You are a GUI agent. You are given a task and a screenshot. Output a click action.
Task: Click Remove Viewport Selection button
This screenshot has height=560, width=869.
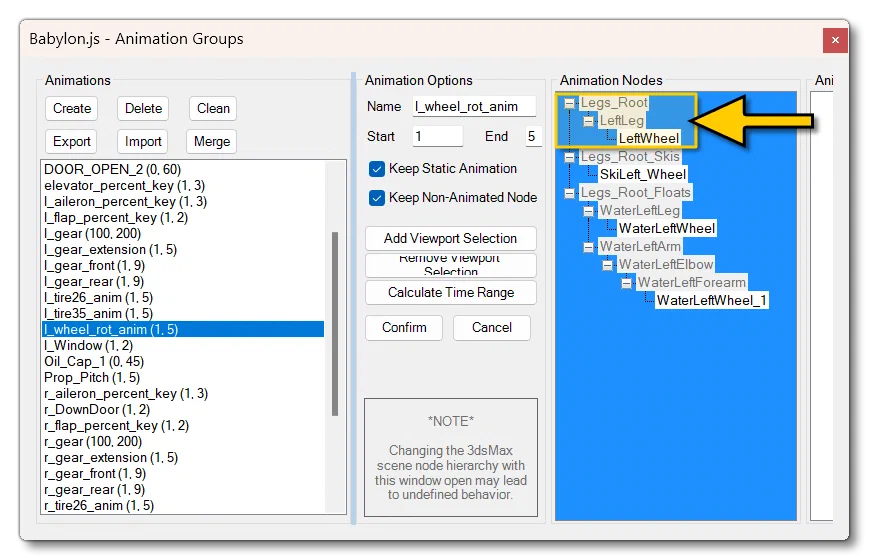[451, 265]
